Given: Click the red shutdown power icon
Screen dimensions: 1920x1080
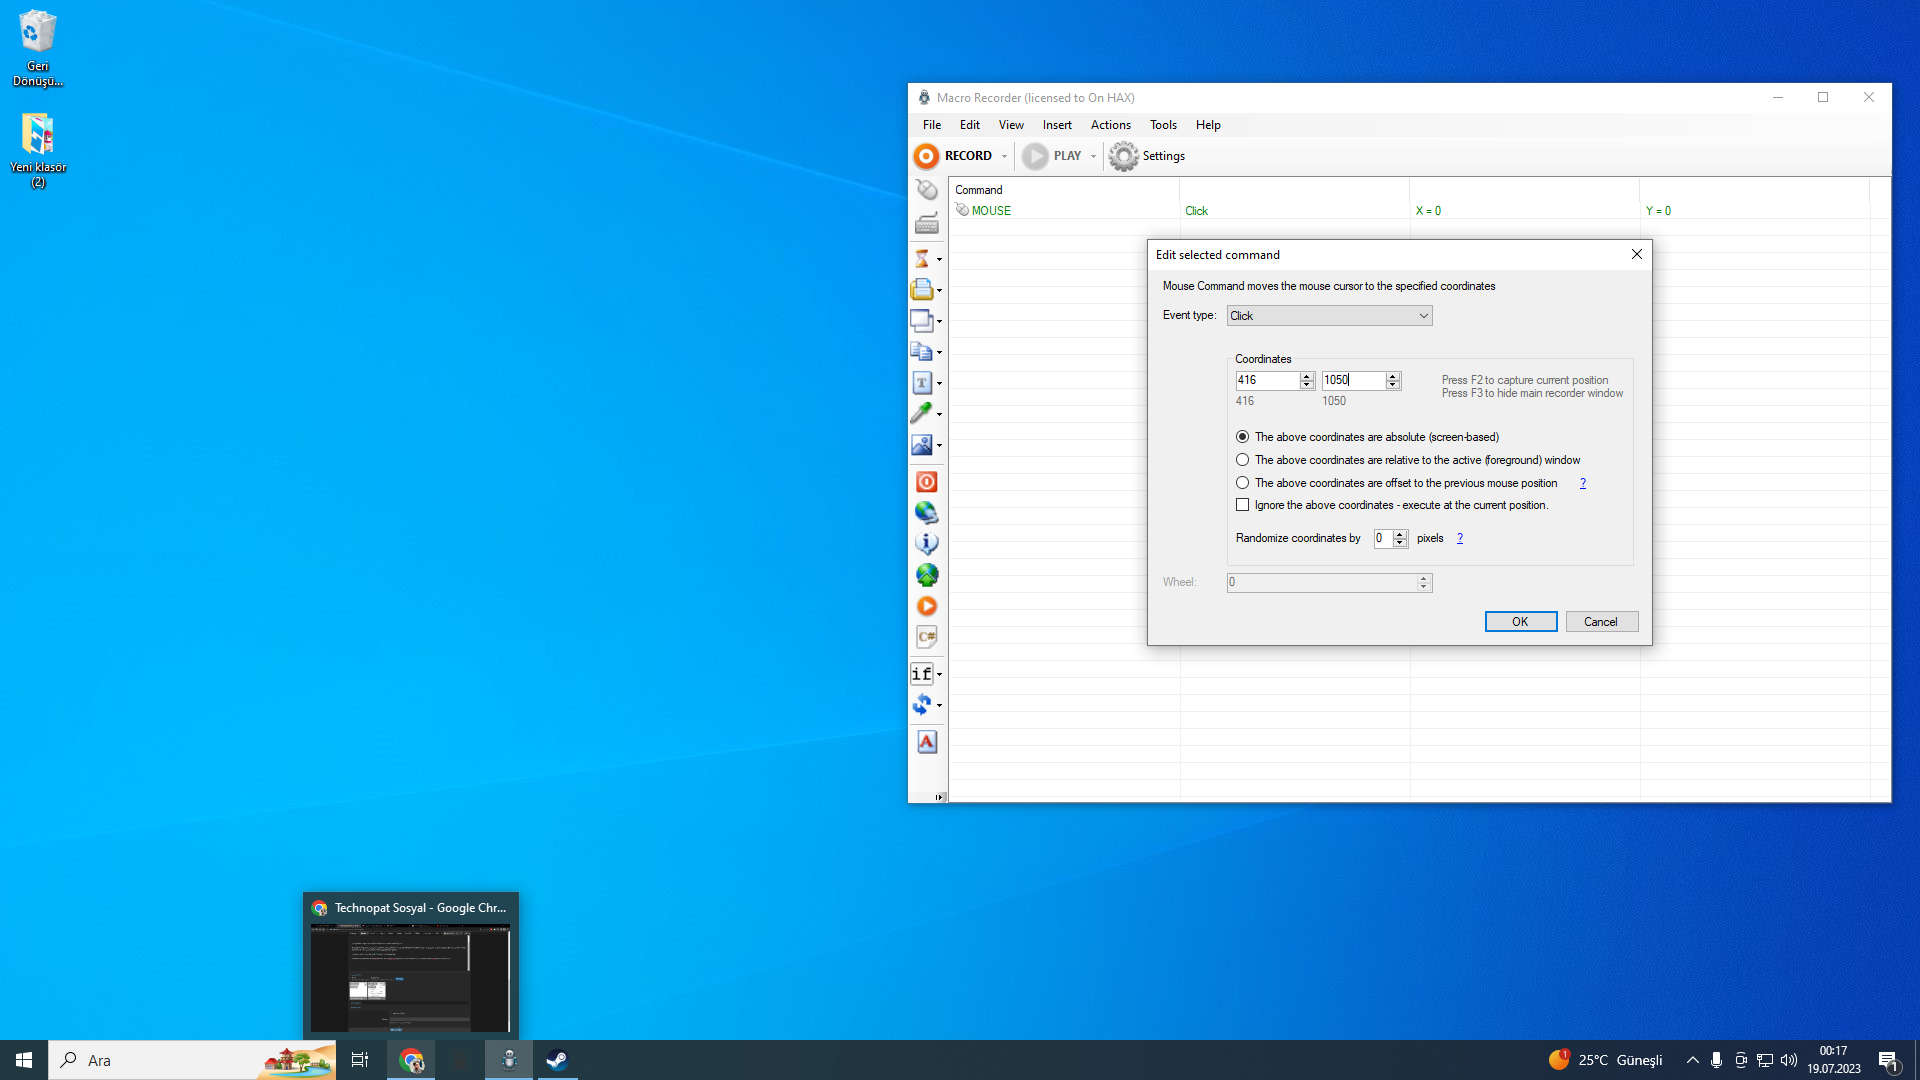Looking at the screenshot, I should [x=926, y=482].
